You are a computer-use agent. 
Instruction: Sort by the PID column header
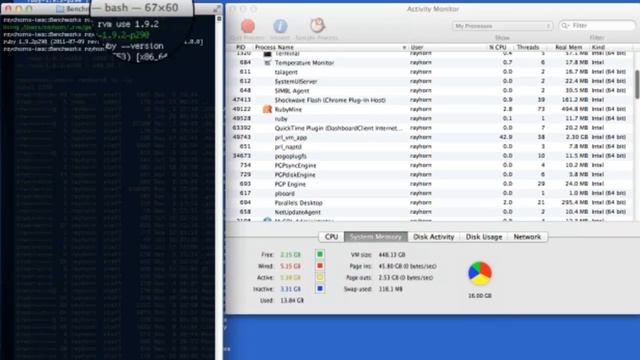point(241,47)
